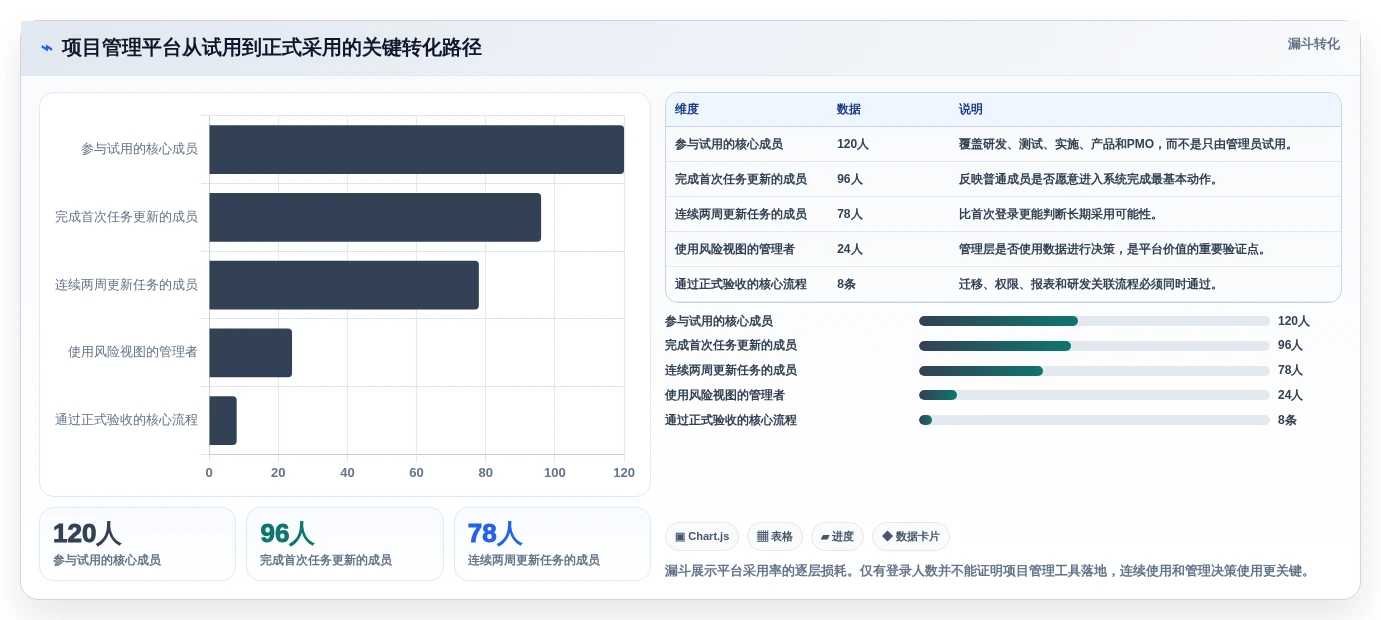
Task: Select table cell 通过正式验收的核心流程
Action: tap(741, 284)
